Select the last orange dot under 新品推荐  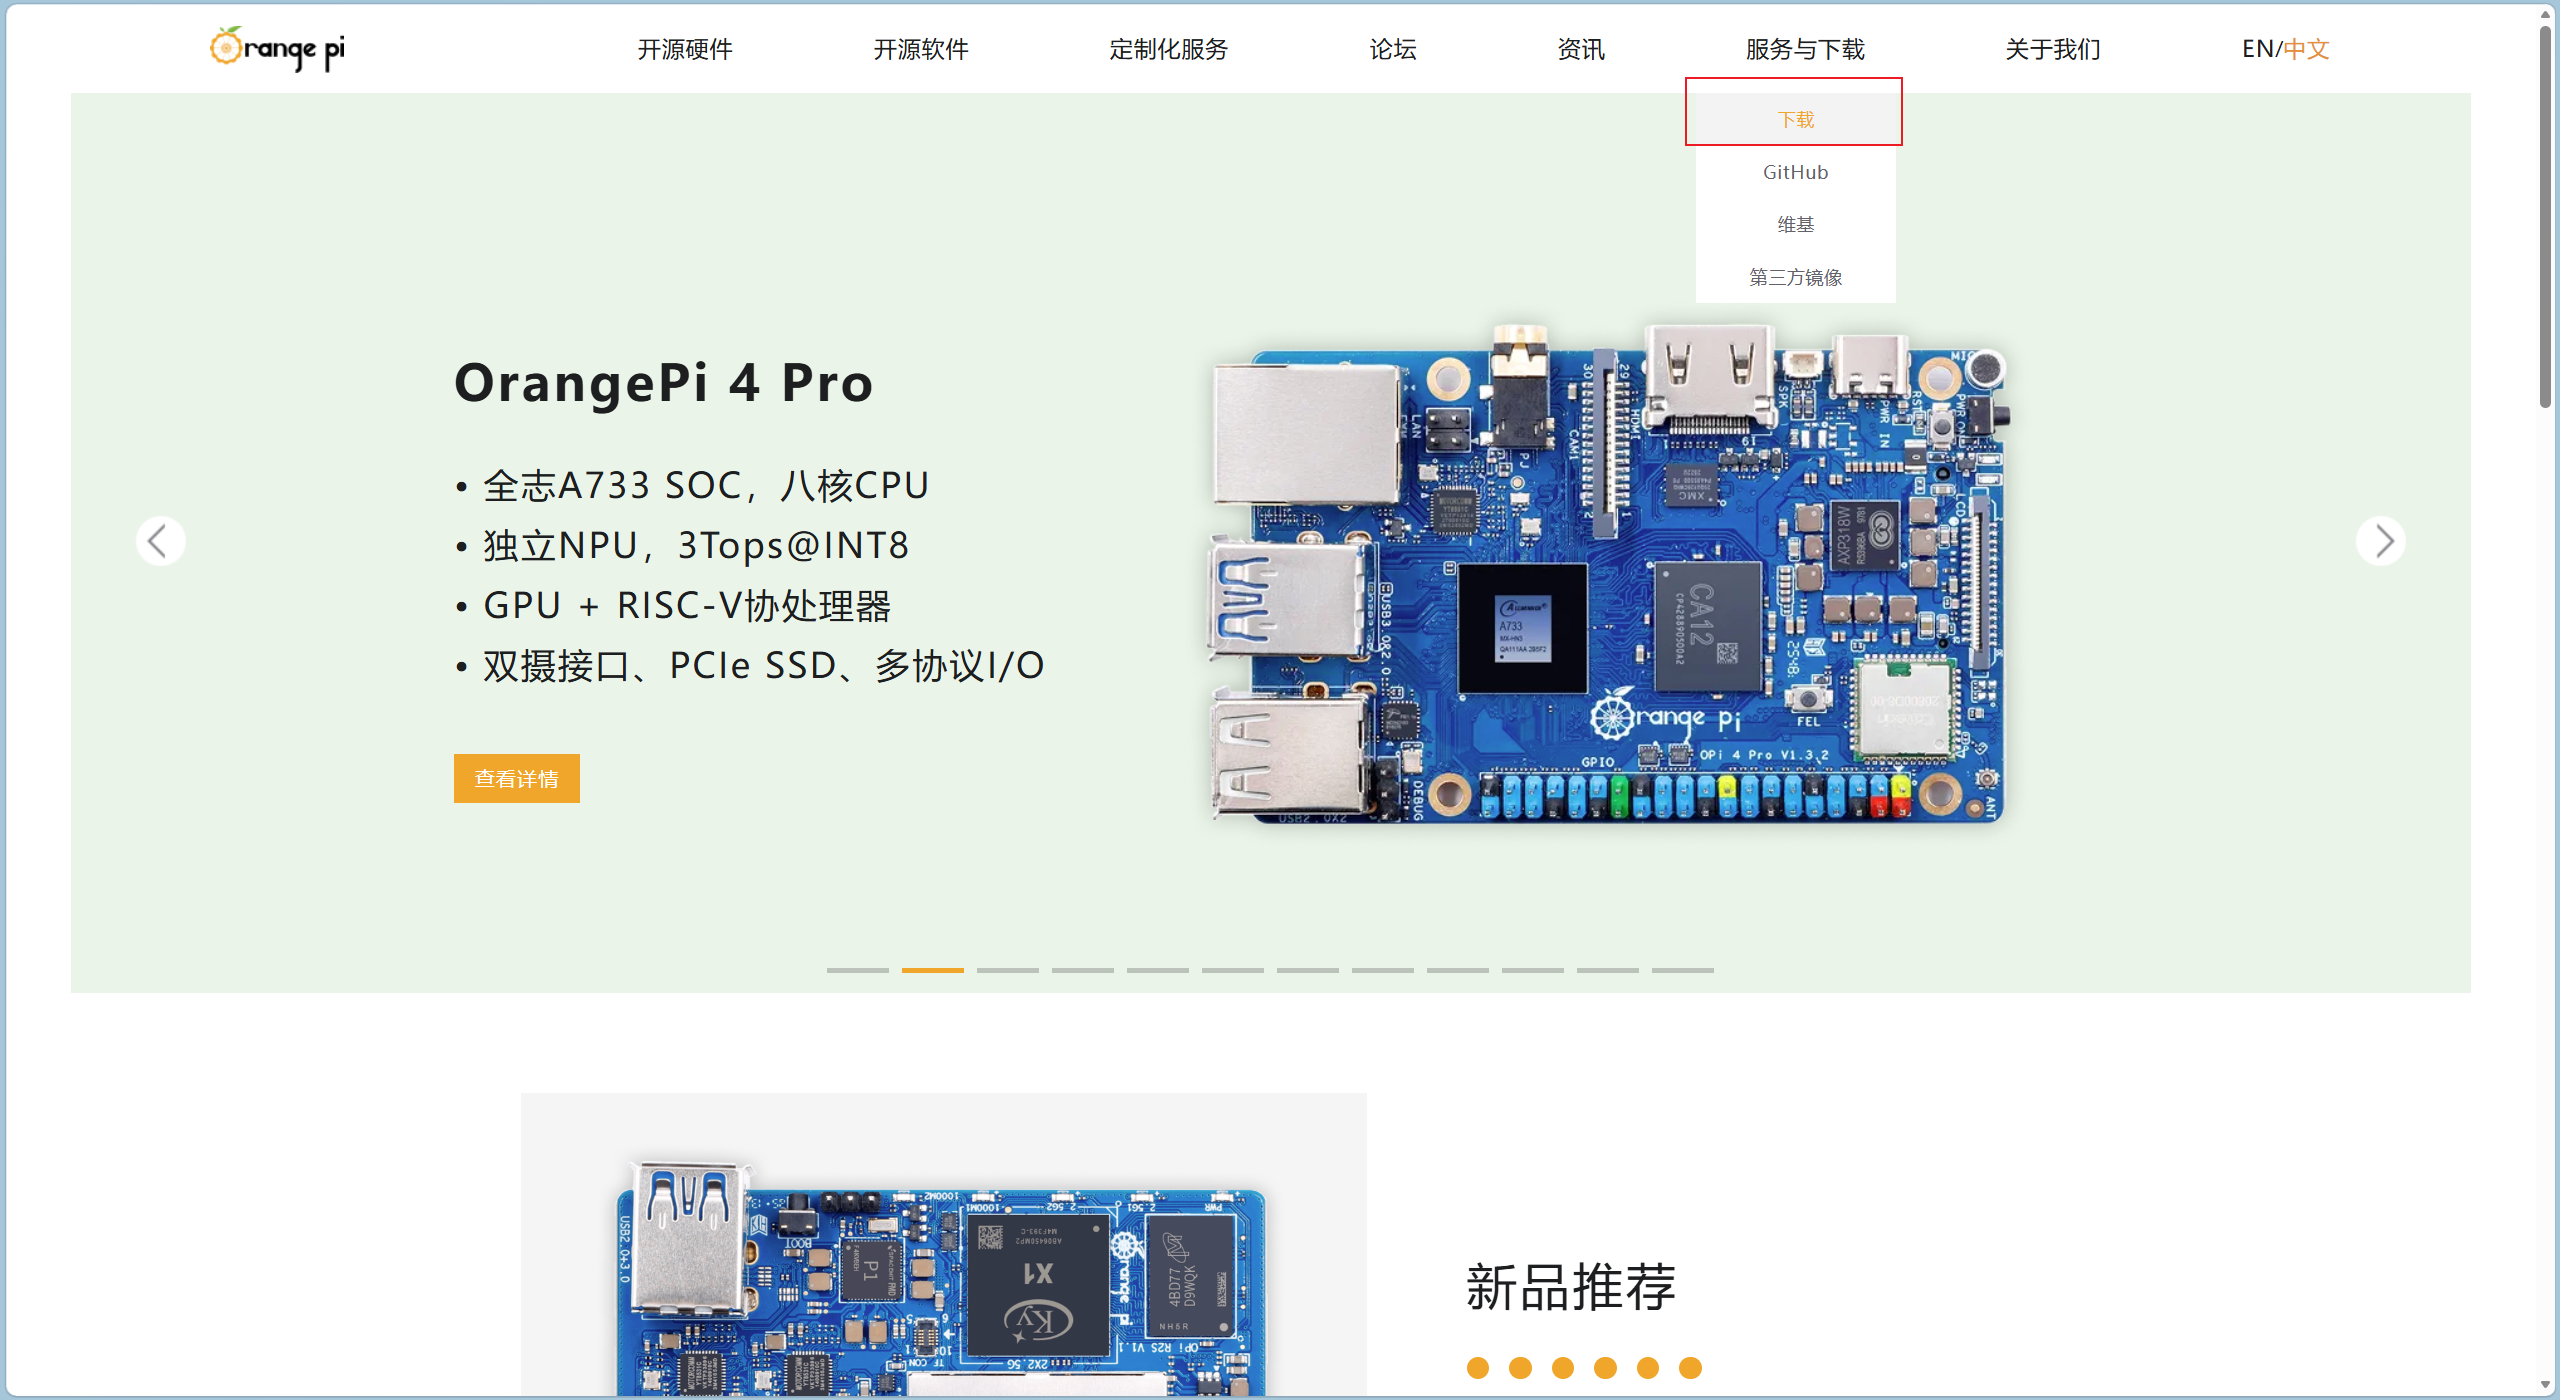point(1690,1368)
